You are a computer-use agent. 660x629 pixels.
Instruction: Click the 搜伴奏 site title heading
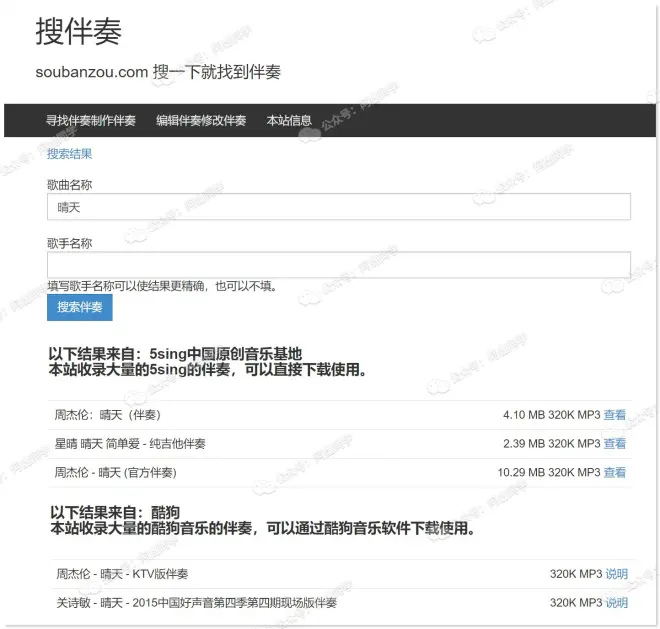click(x=78, y=32)
